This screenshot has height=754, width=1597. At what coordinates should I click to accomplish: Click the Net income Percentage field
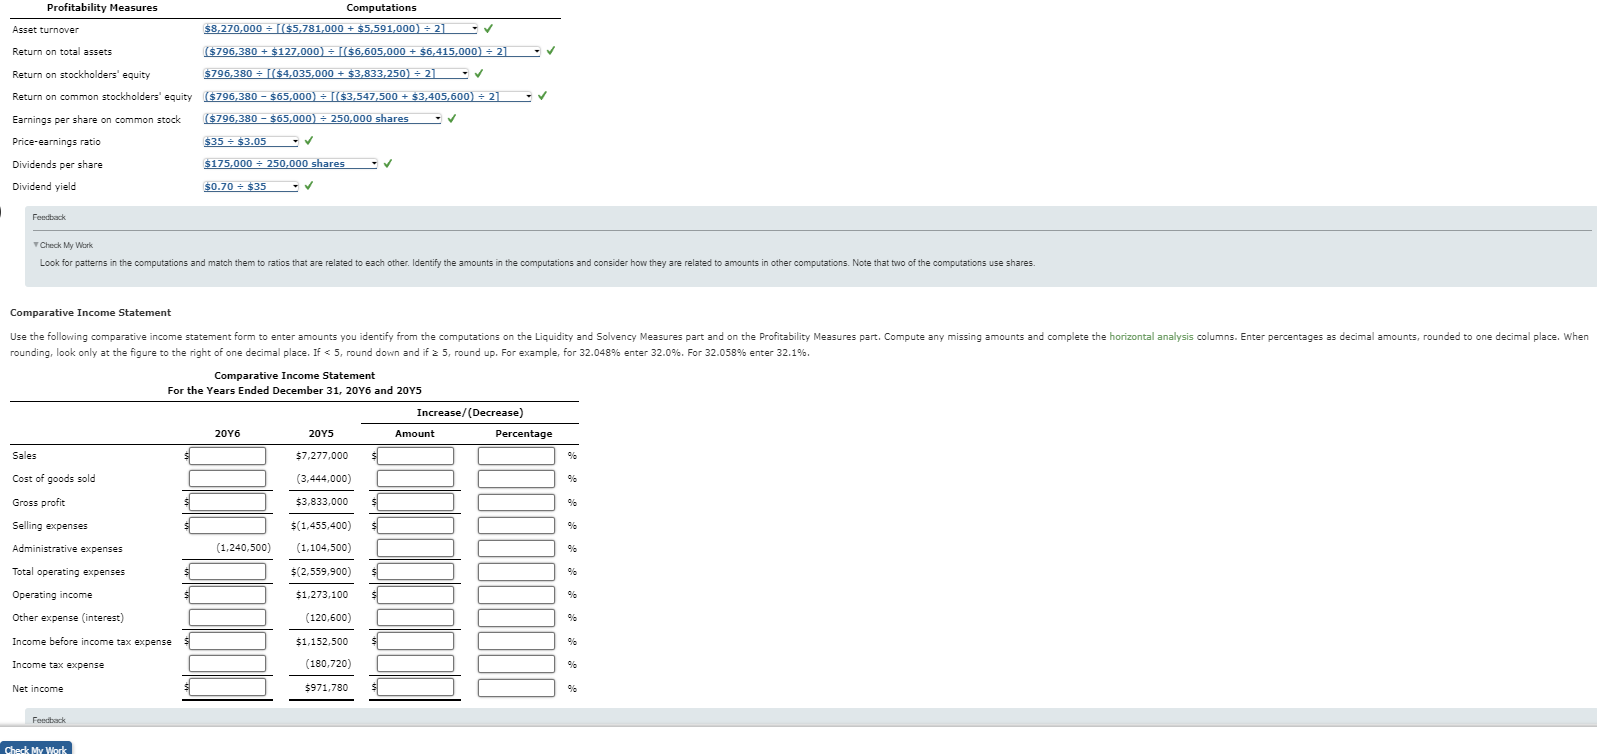pyautogui.click(x=517, y=687)
